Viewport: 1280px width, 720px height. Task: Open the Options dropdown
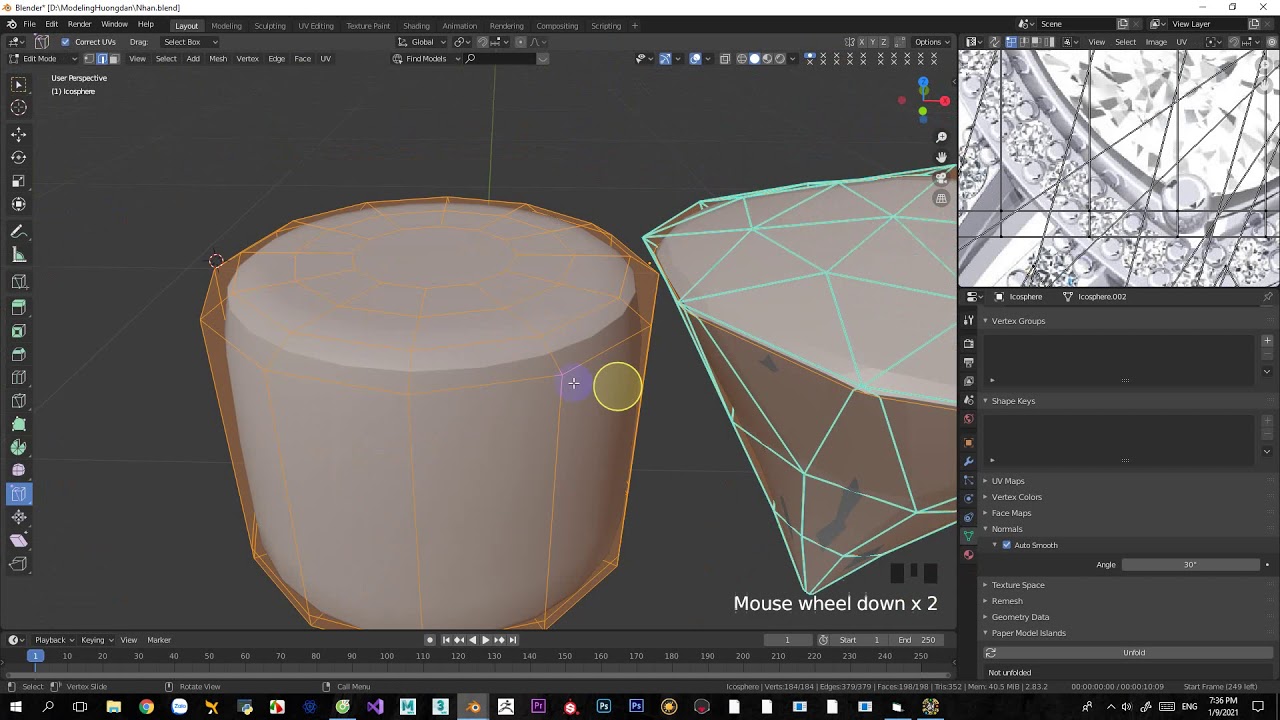(932, 42)
